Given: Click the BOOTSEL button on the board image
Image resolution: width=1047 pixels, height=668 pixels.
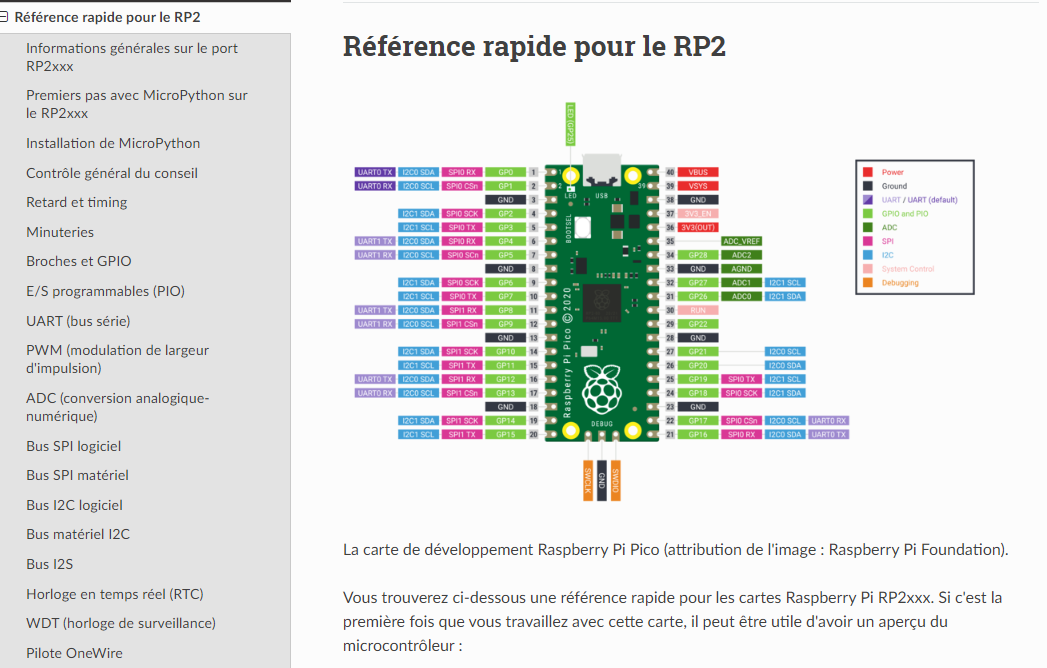Looking at the screenshot, I should [582, 228].
